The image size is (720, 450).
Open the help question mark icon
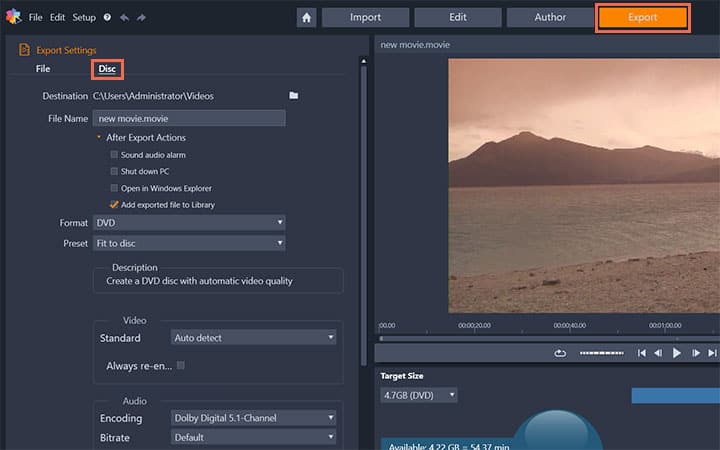[x=107, y=17]
